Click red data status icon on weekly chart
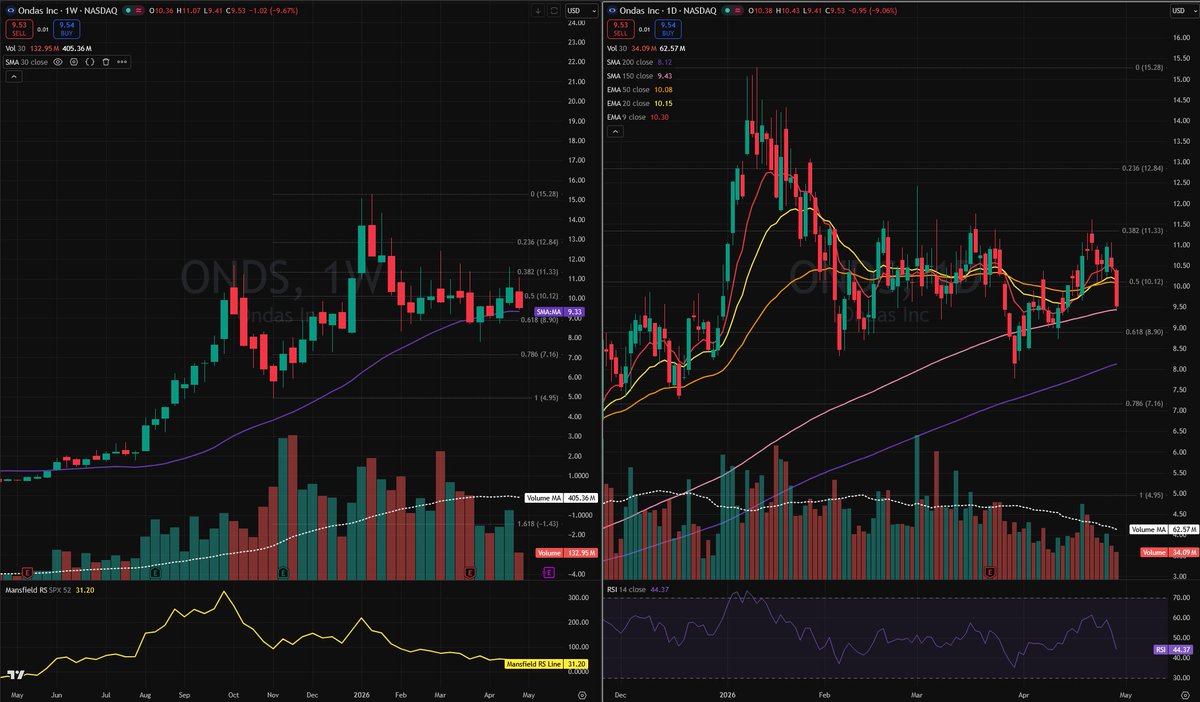The image size is (1200, 702). [x=138, y=11]
